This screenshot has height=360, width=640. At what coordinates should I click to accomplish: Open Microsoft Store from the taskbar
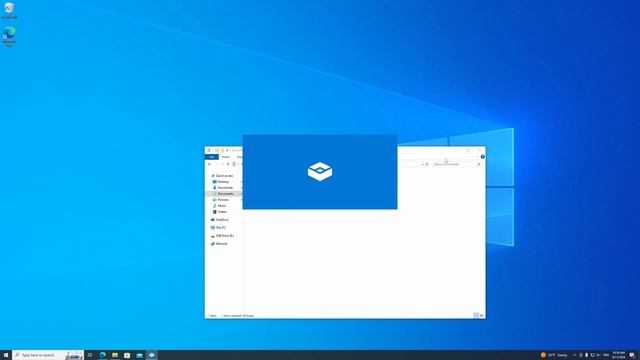[x=127, y=355]
